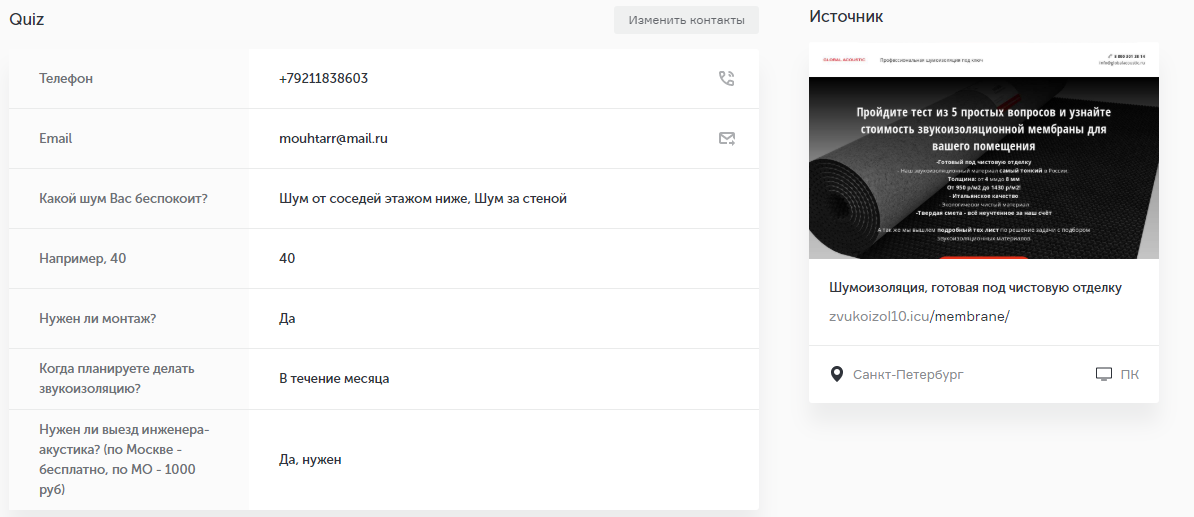Select the email mouhtarr@mail.ru
This screenshot has width=1194, height=517.
click(x=333, y=138)
